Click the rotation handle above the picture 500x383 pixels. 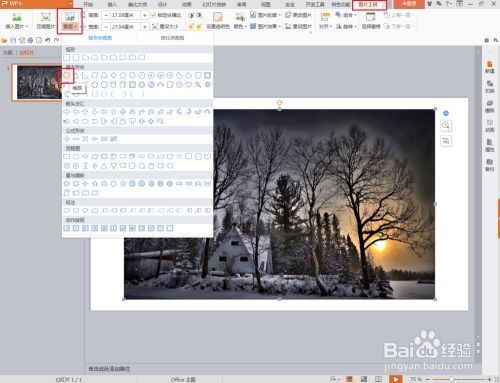tap(280, 103)
